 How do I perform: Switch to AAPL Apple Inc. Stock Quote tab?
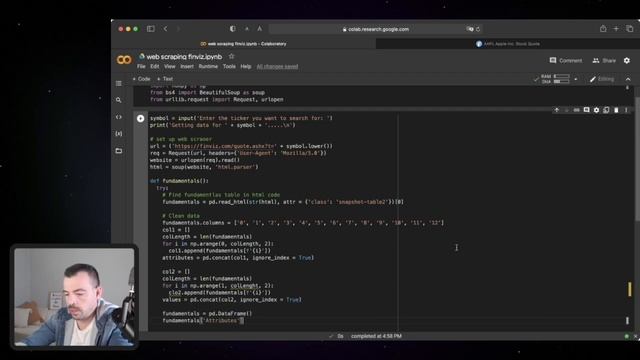point(508,44)
